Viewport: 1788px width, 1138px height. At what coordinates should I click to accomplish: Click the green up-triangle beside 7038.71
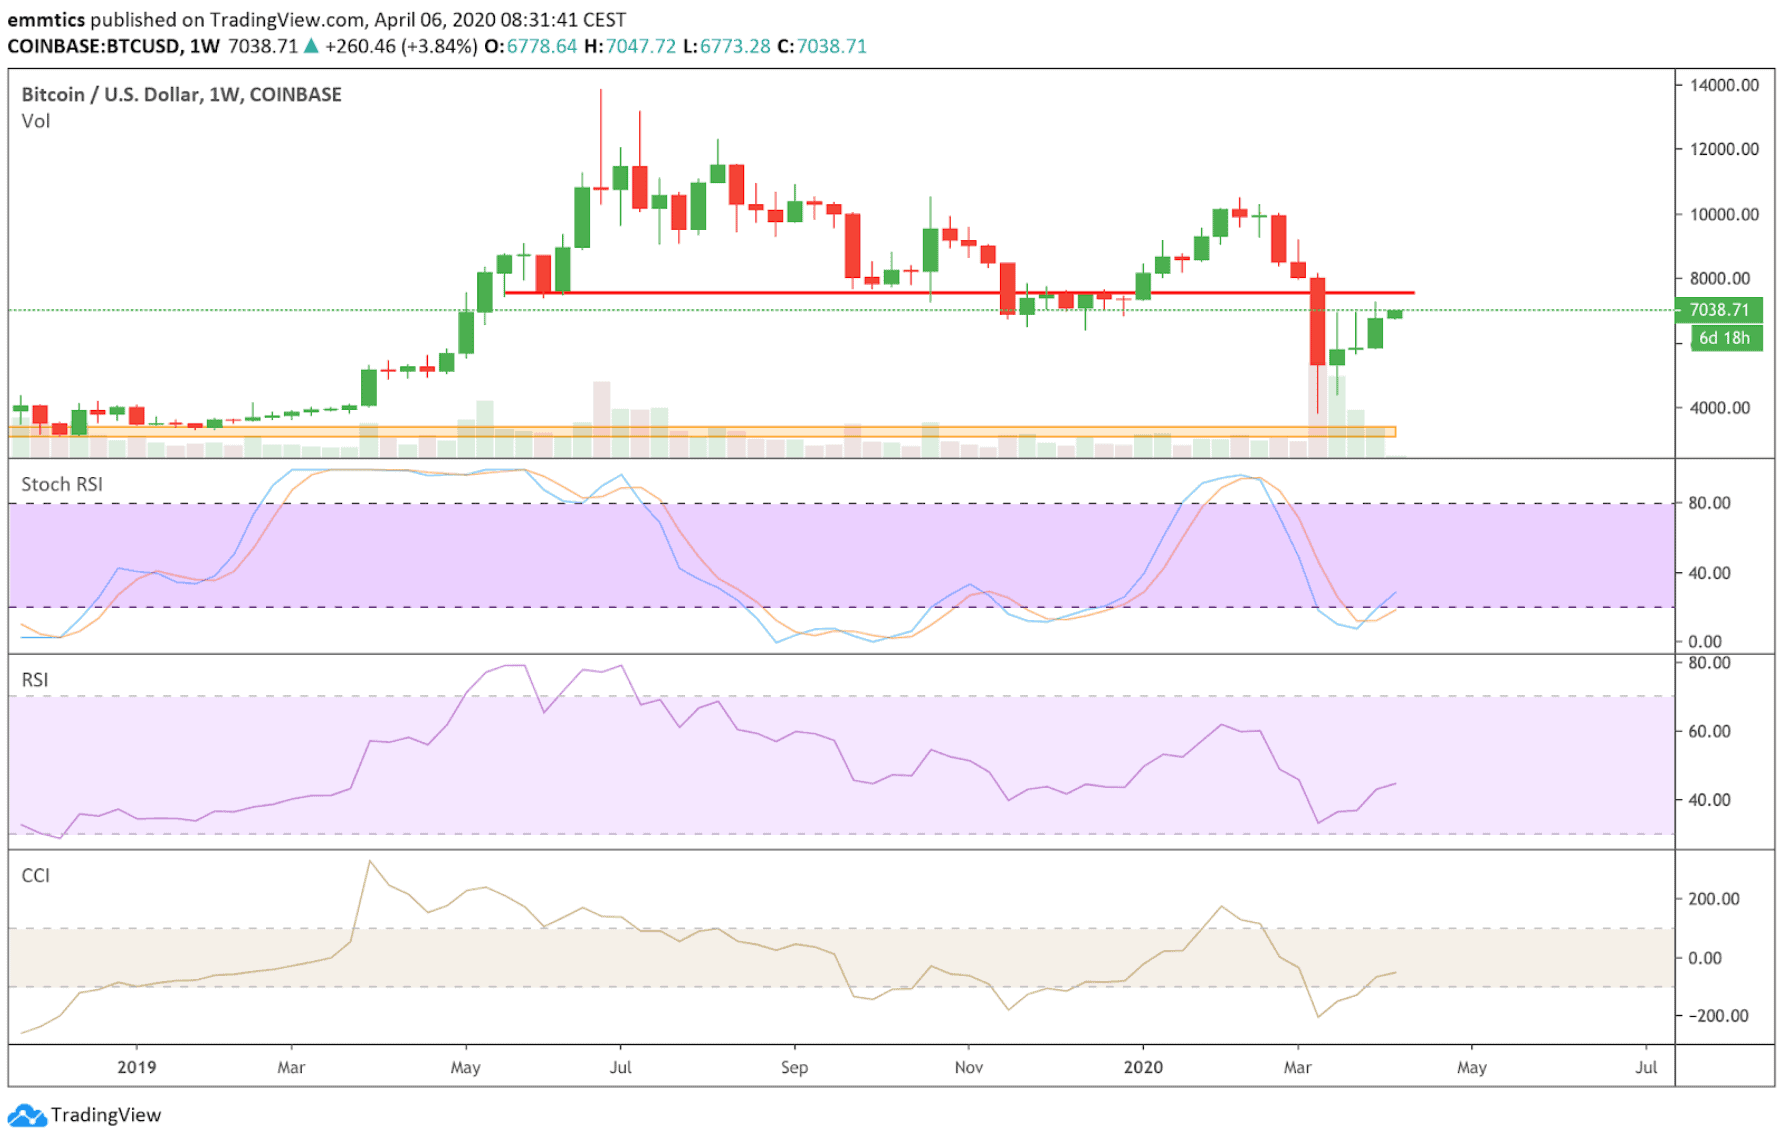311,46
